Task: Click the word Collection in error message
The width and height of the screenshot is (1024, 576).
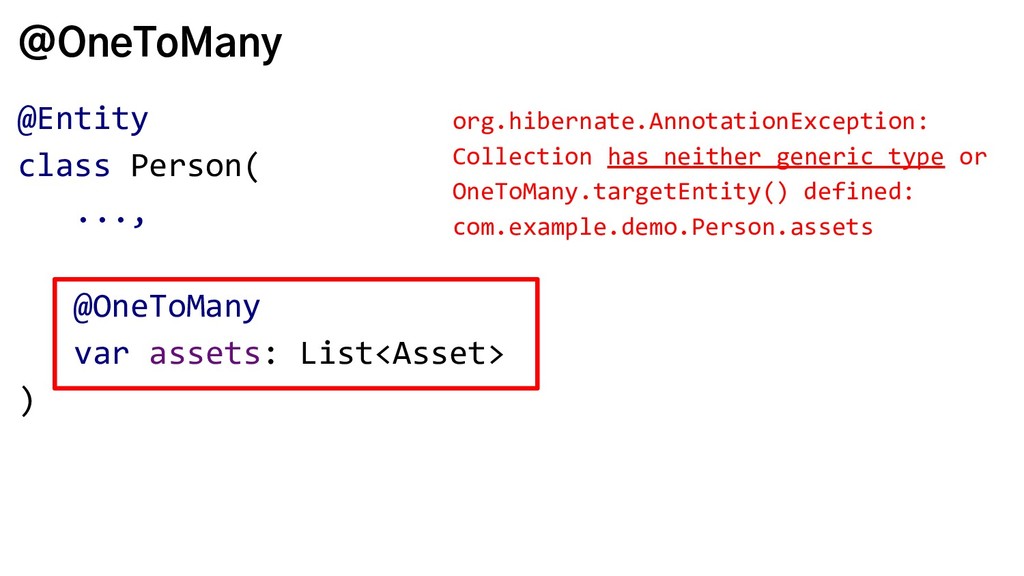Action: point(522,157)
